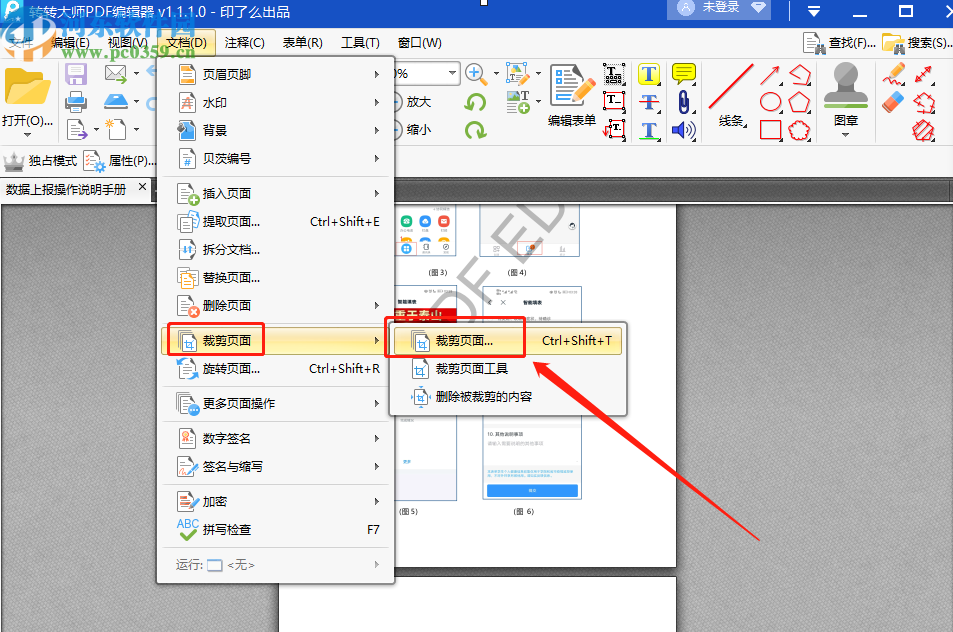Select the highlighter pencil markup tool
The image size is (953, 632).
(896, 74)
